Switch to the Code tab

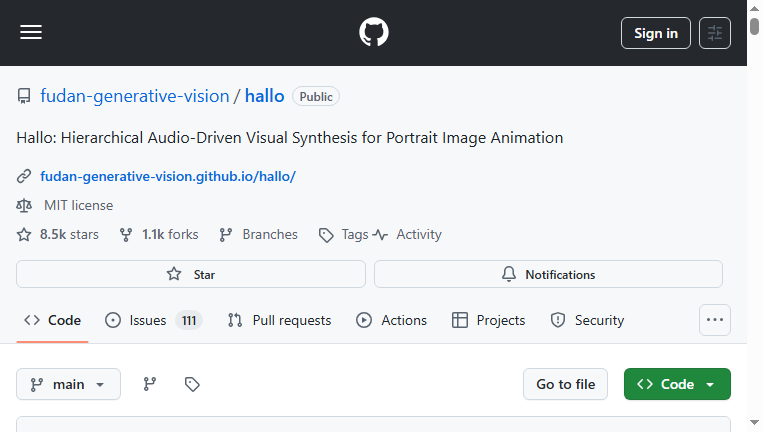[52, 320]
